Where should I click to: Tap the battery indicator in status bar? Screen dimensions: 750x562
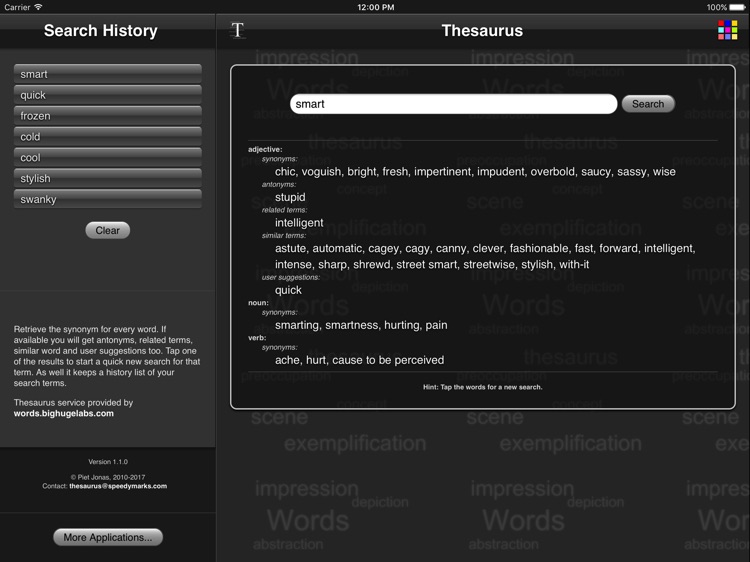pyautogui.click(x=737, y=7)
